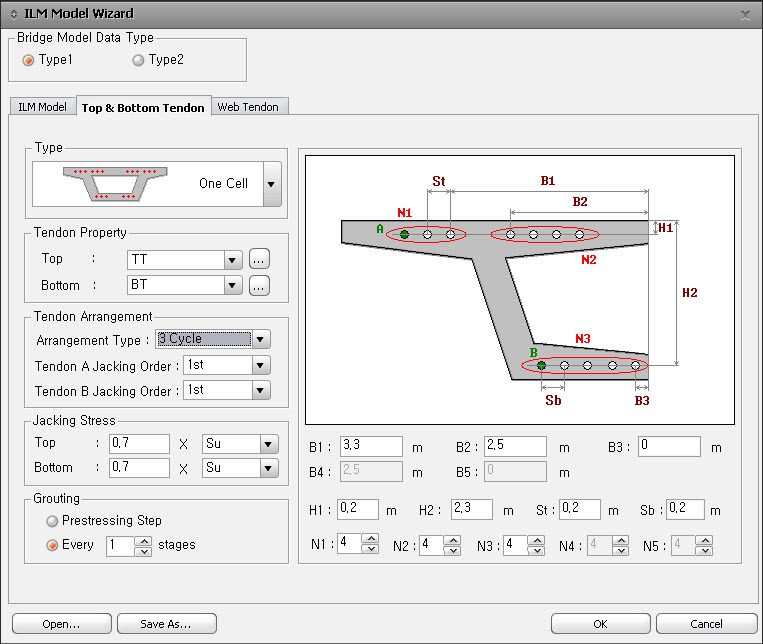
Task: Click the OK button
Action: coord(600,624)
